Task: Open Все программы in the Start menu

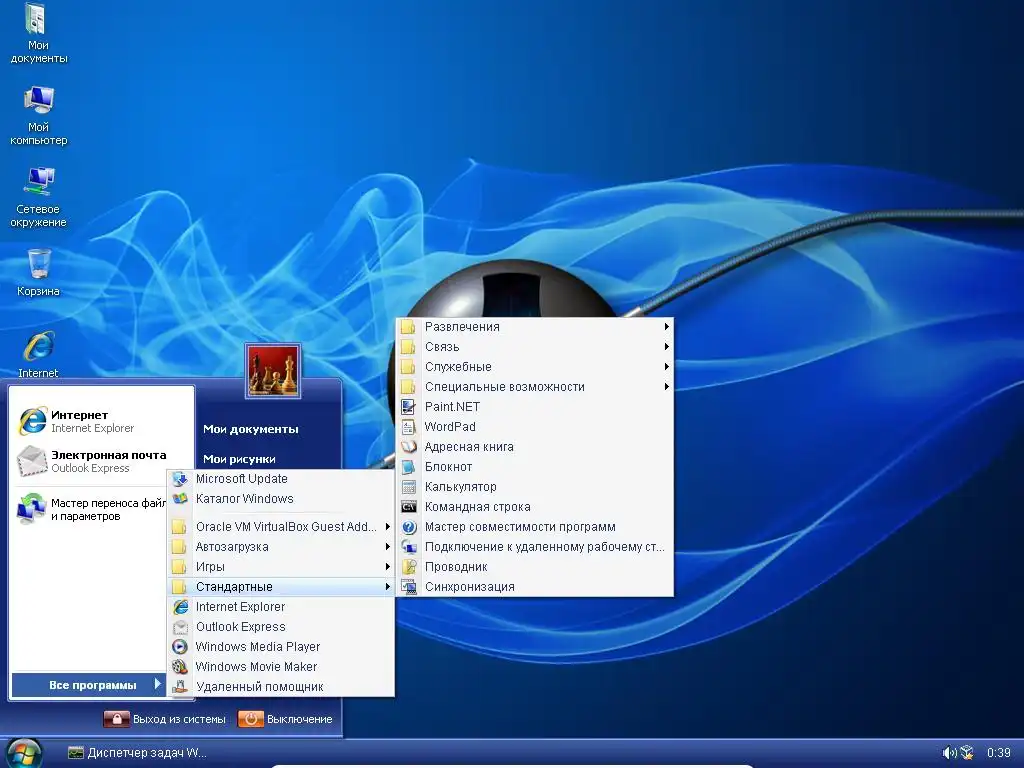Action: click(x=88, y=685)
